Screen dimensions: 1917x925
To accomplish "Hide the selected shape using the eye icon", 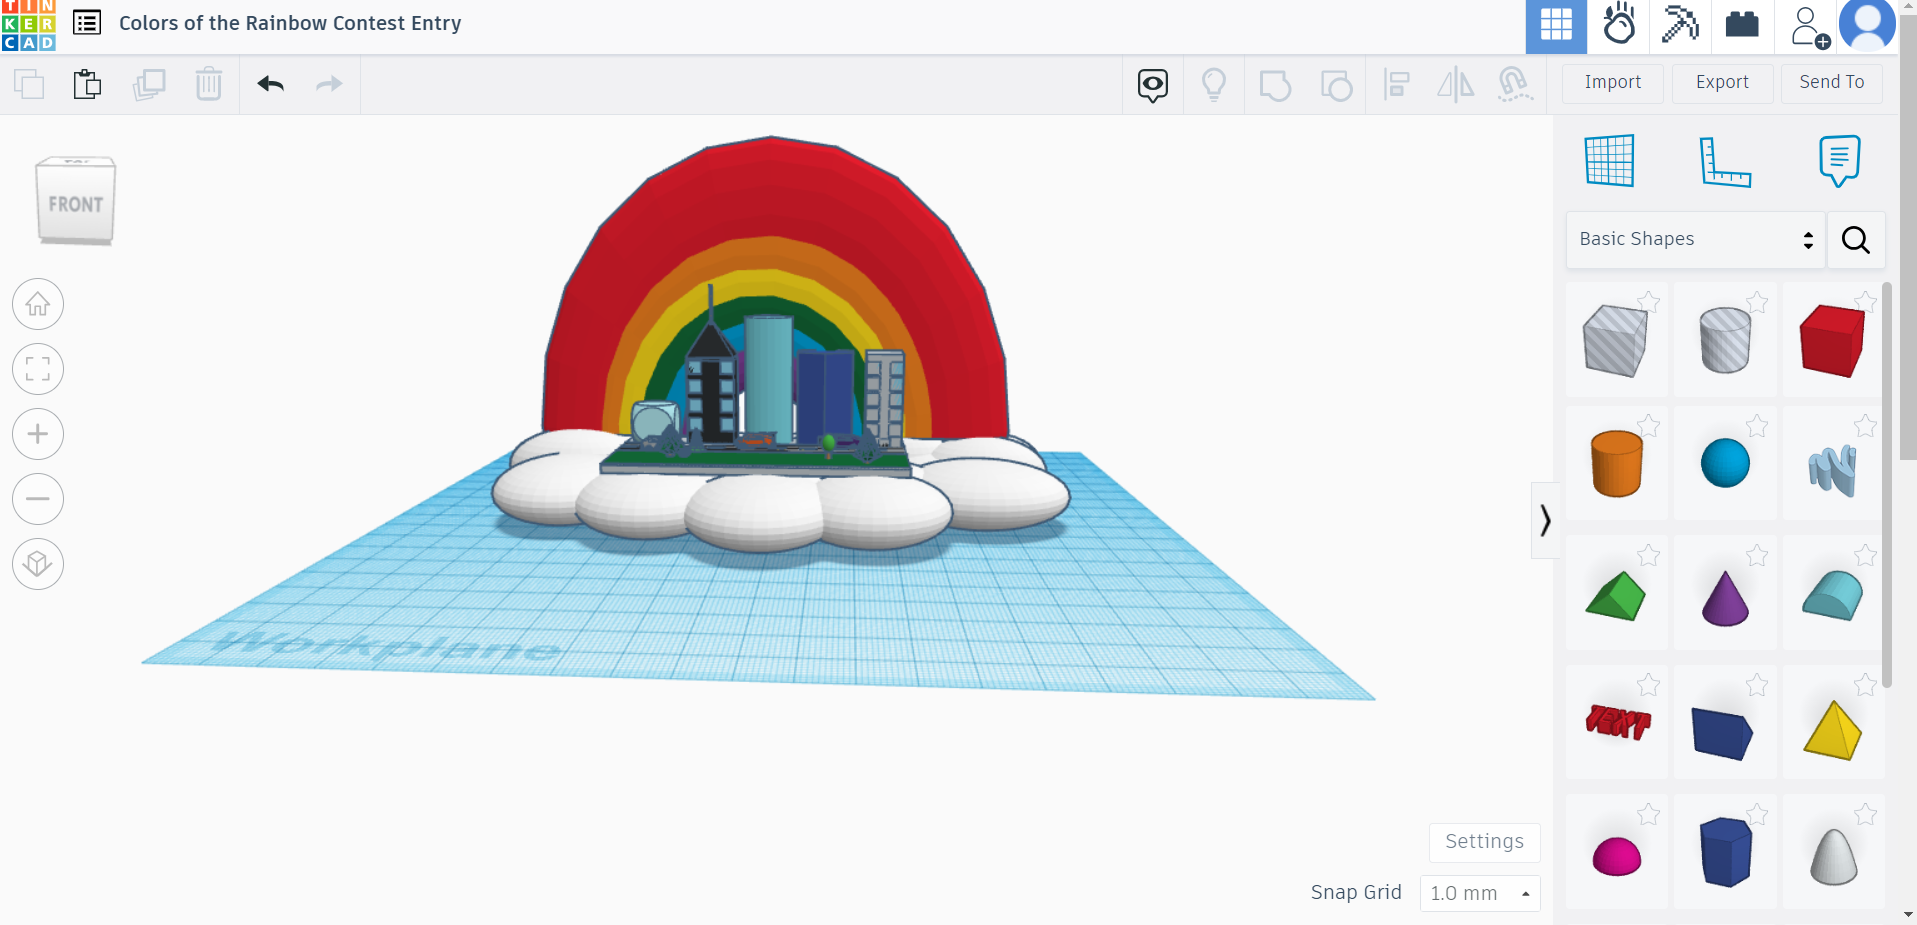I will (1152, 85).
